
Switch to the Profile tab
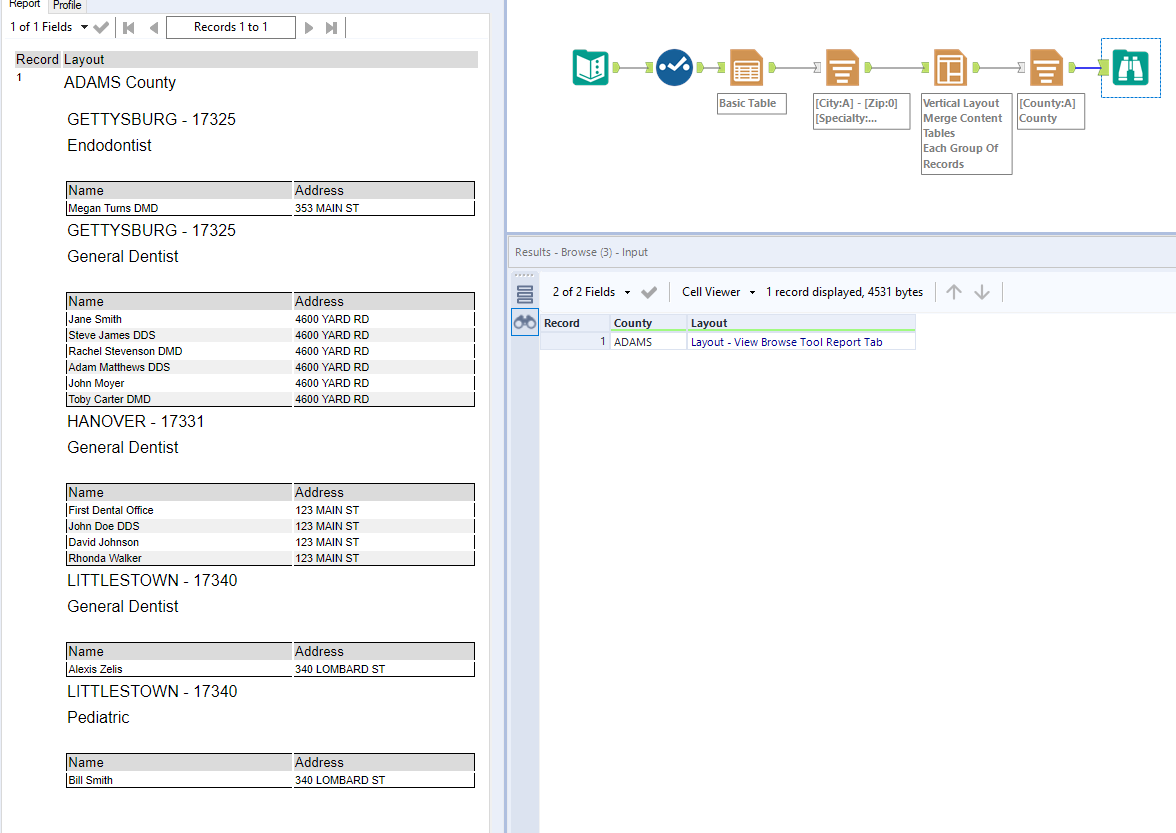(66, 5)
